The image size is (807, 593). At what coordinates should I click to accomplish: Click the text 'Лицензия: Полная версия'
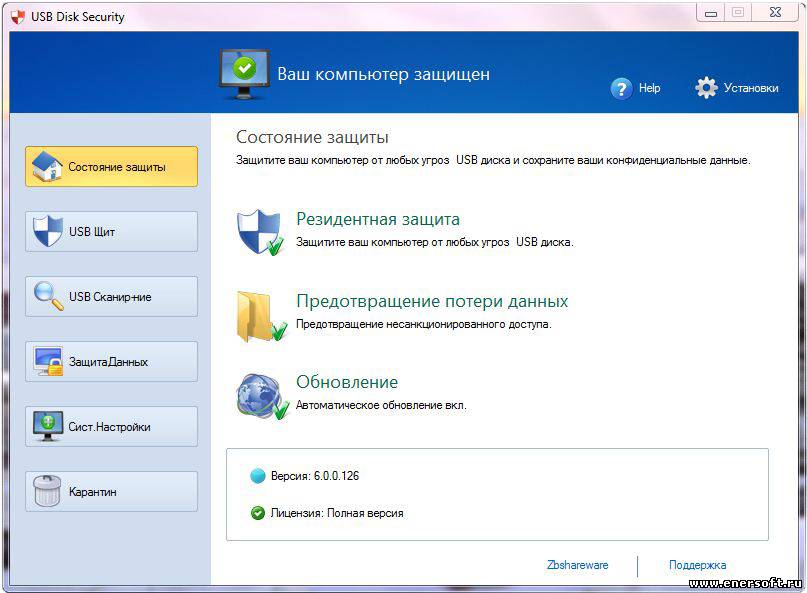click(337, 513)
